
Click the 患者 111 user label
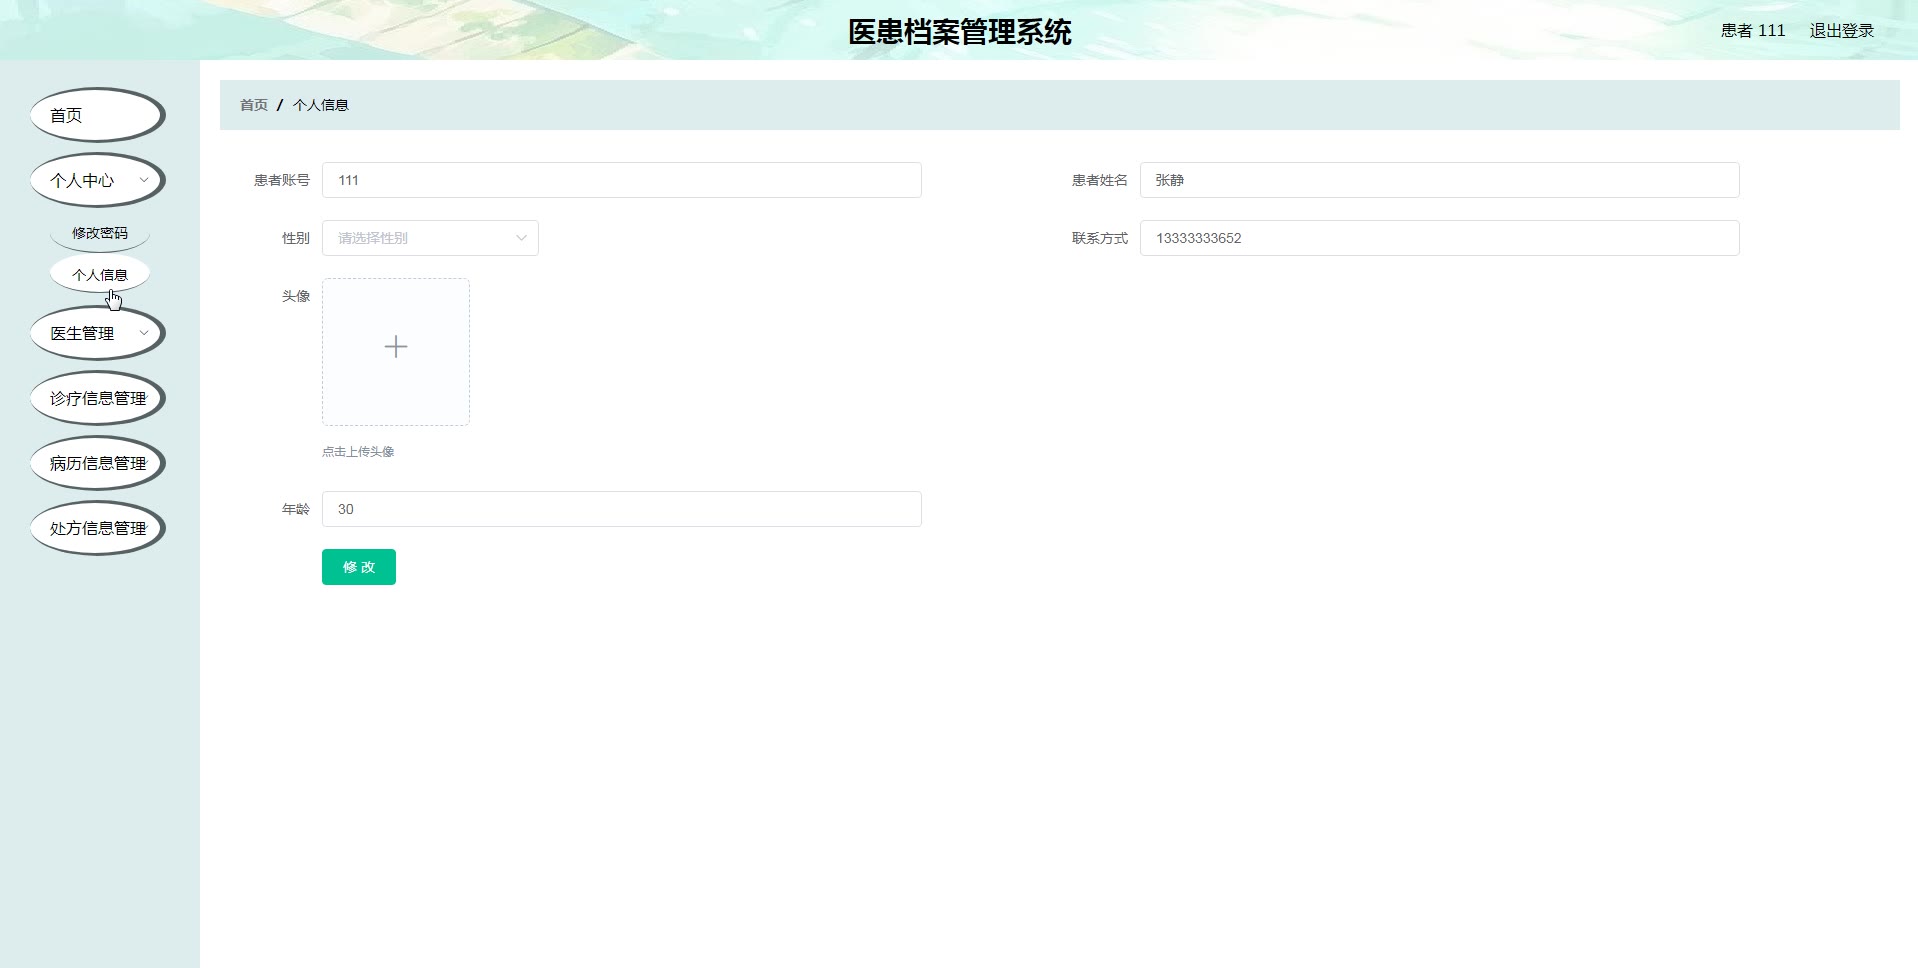pos(1753,31)
